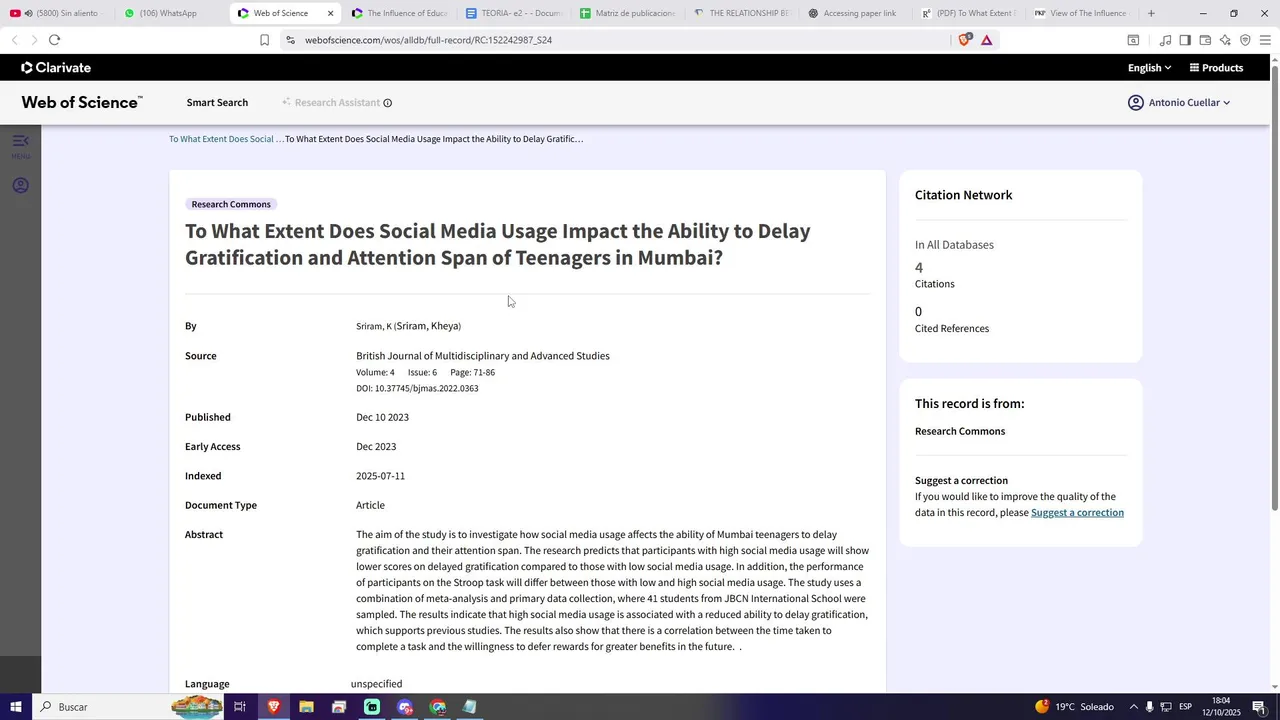The height and width of the screenshot is (720, 1280).
Task: Open the Web of Science home logo
Action: (82, 102)
